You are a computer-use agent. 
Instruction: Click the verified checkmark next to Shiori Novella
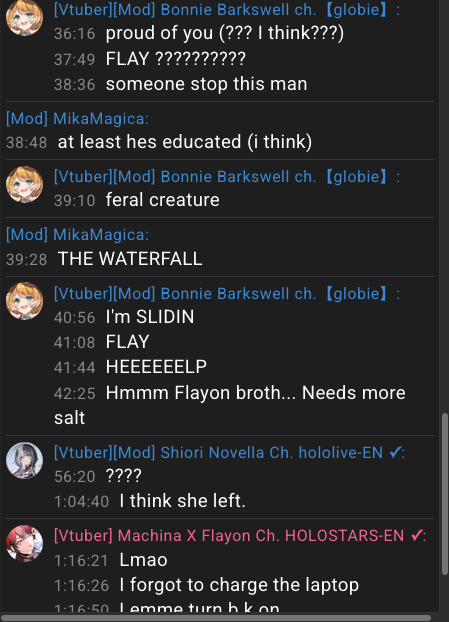395,453
